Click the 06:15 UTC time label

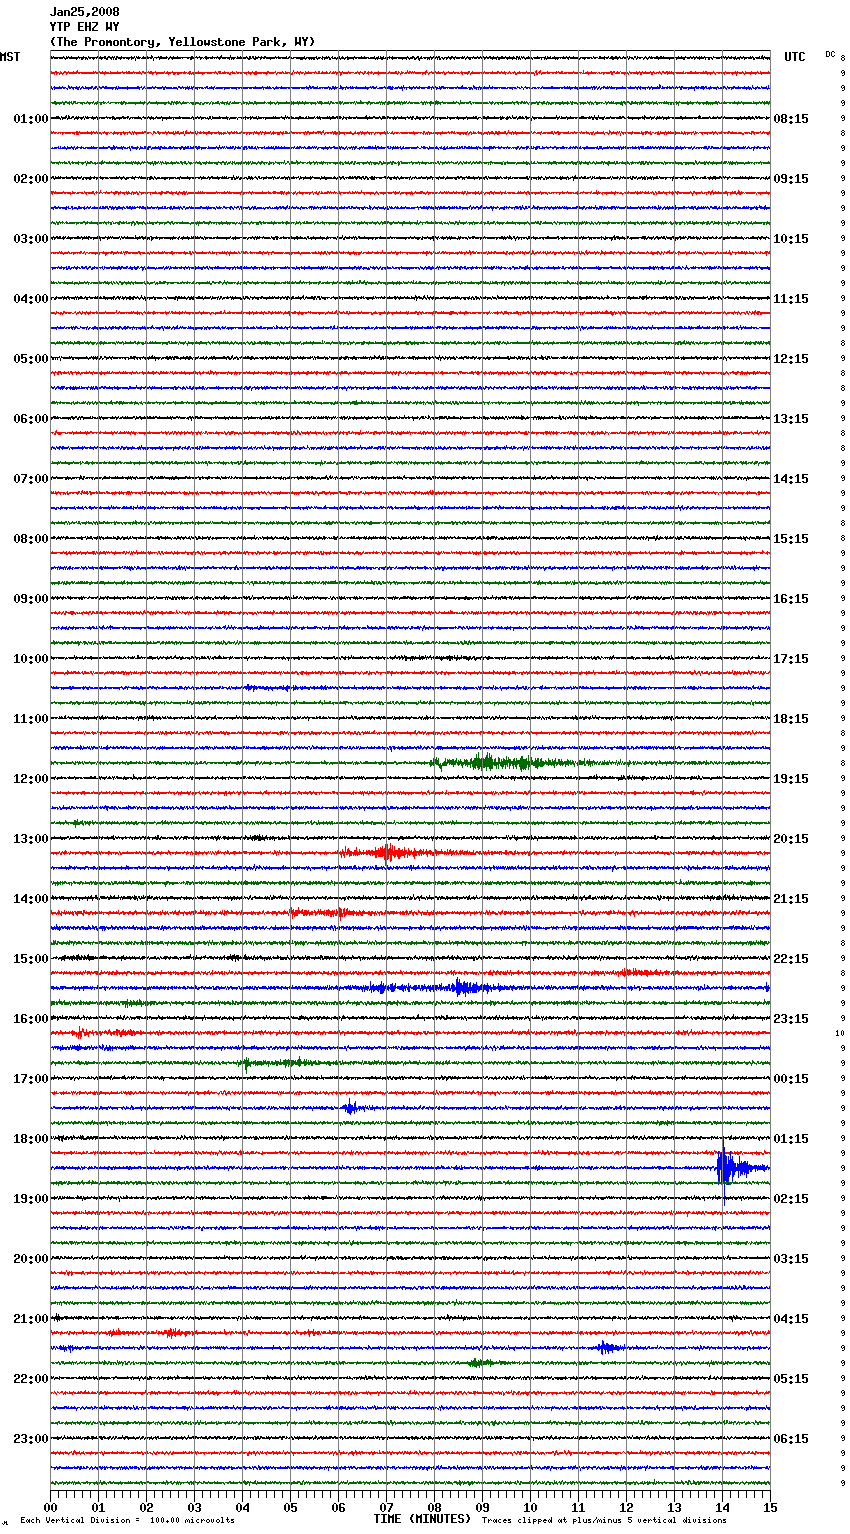pos(791,1439)
